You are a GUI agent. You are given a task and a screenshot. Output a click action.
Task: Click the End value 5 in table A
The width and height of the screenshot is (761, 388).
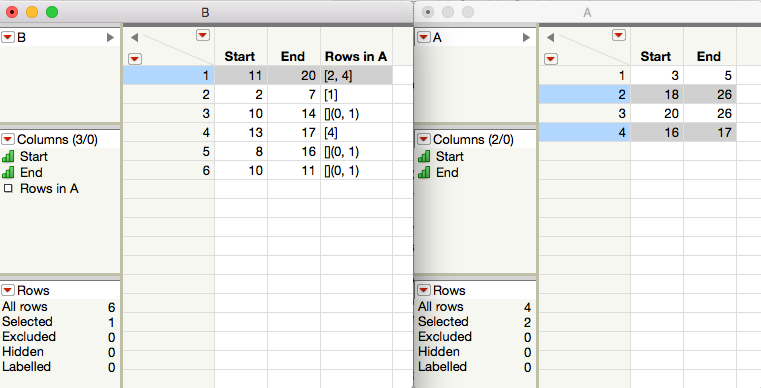click(710, 75)
